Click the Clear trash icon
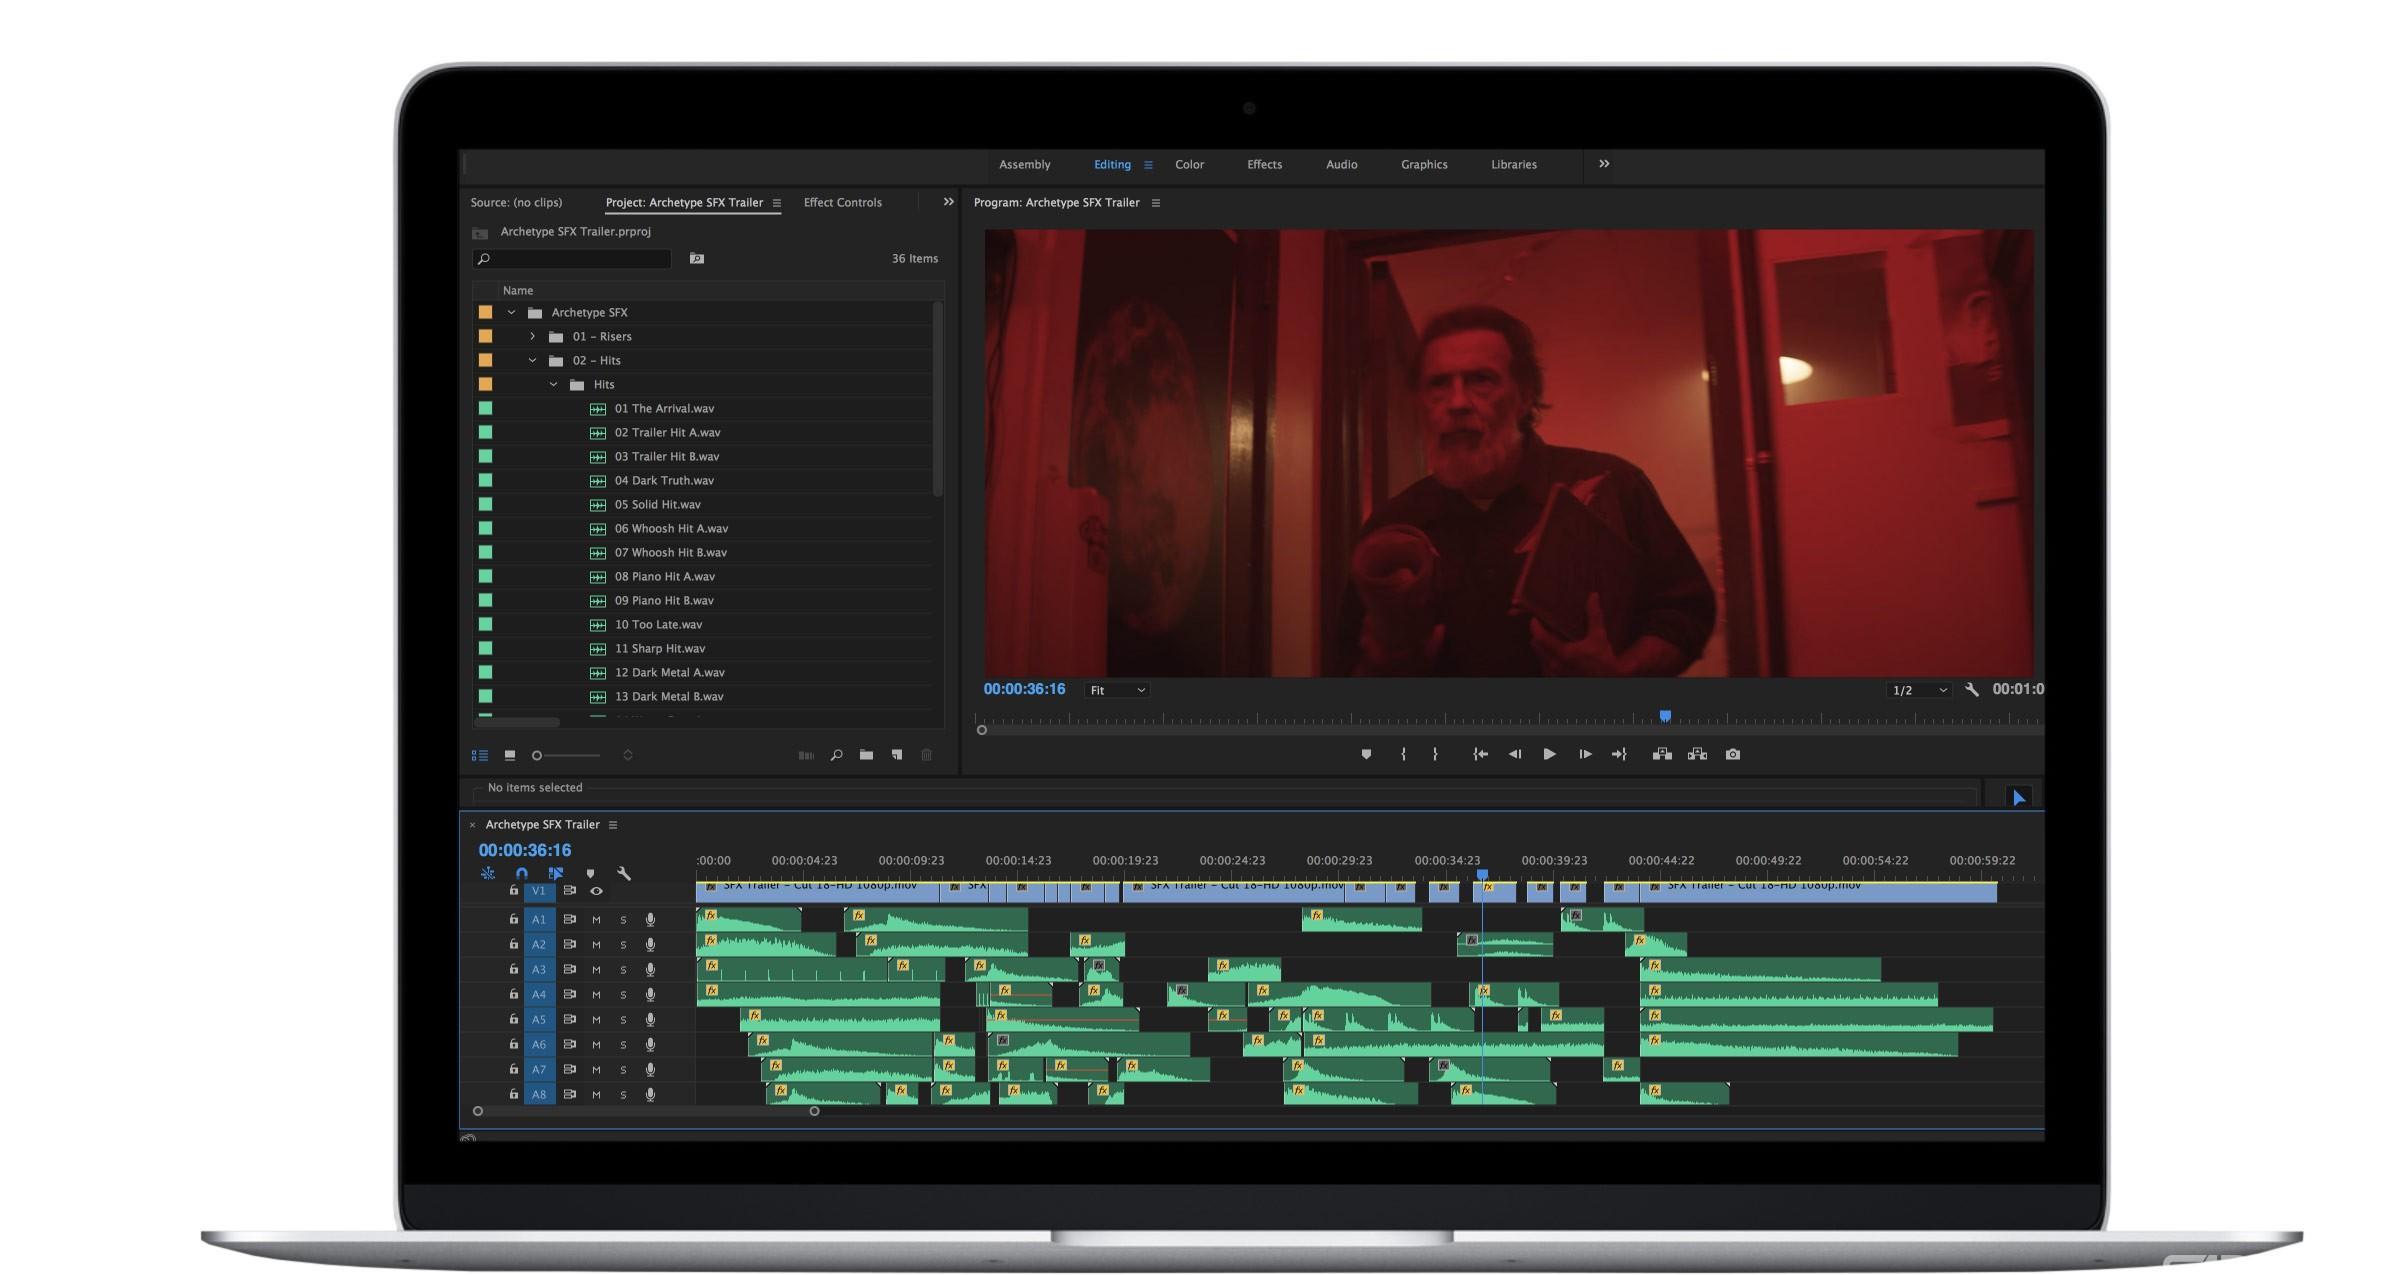This screenshot has height=1275, width=2400. 927,755
